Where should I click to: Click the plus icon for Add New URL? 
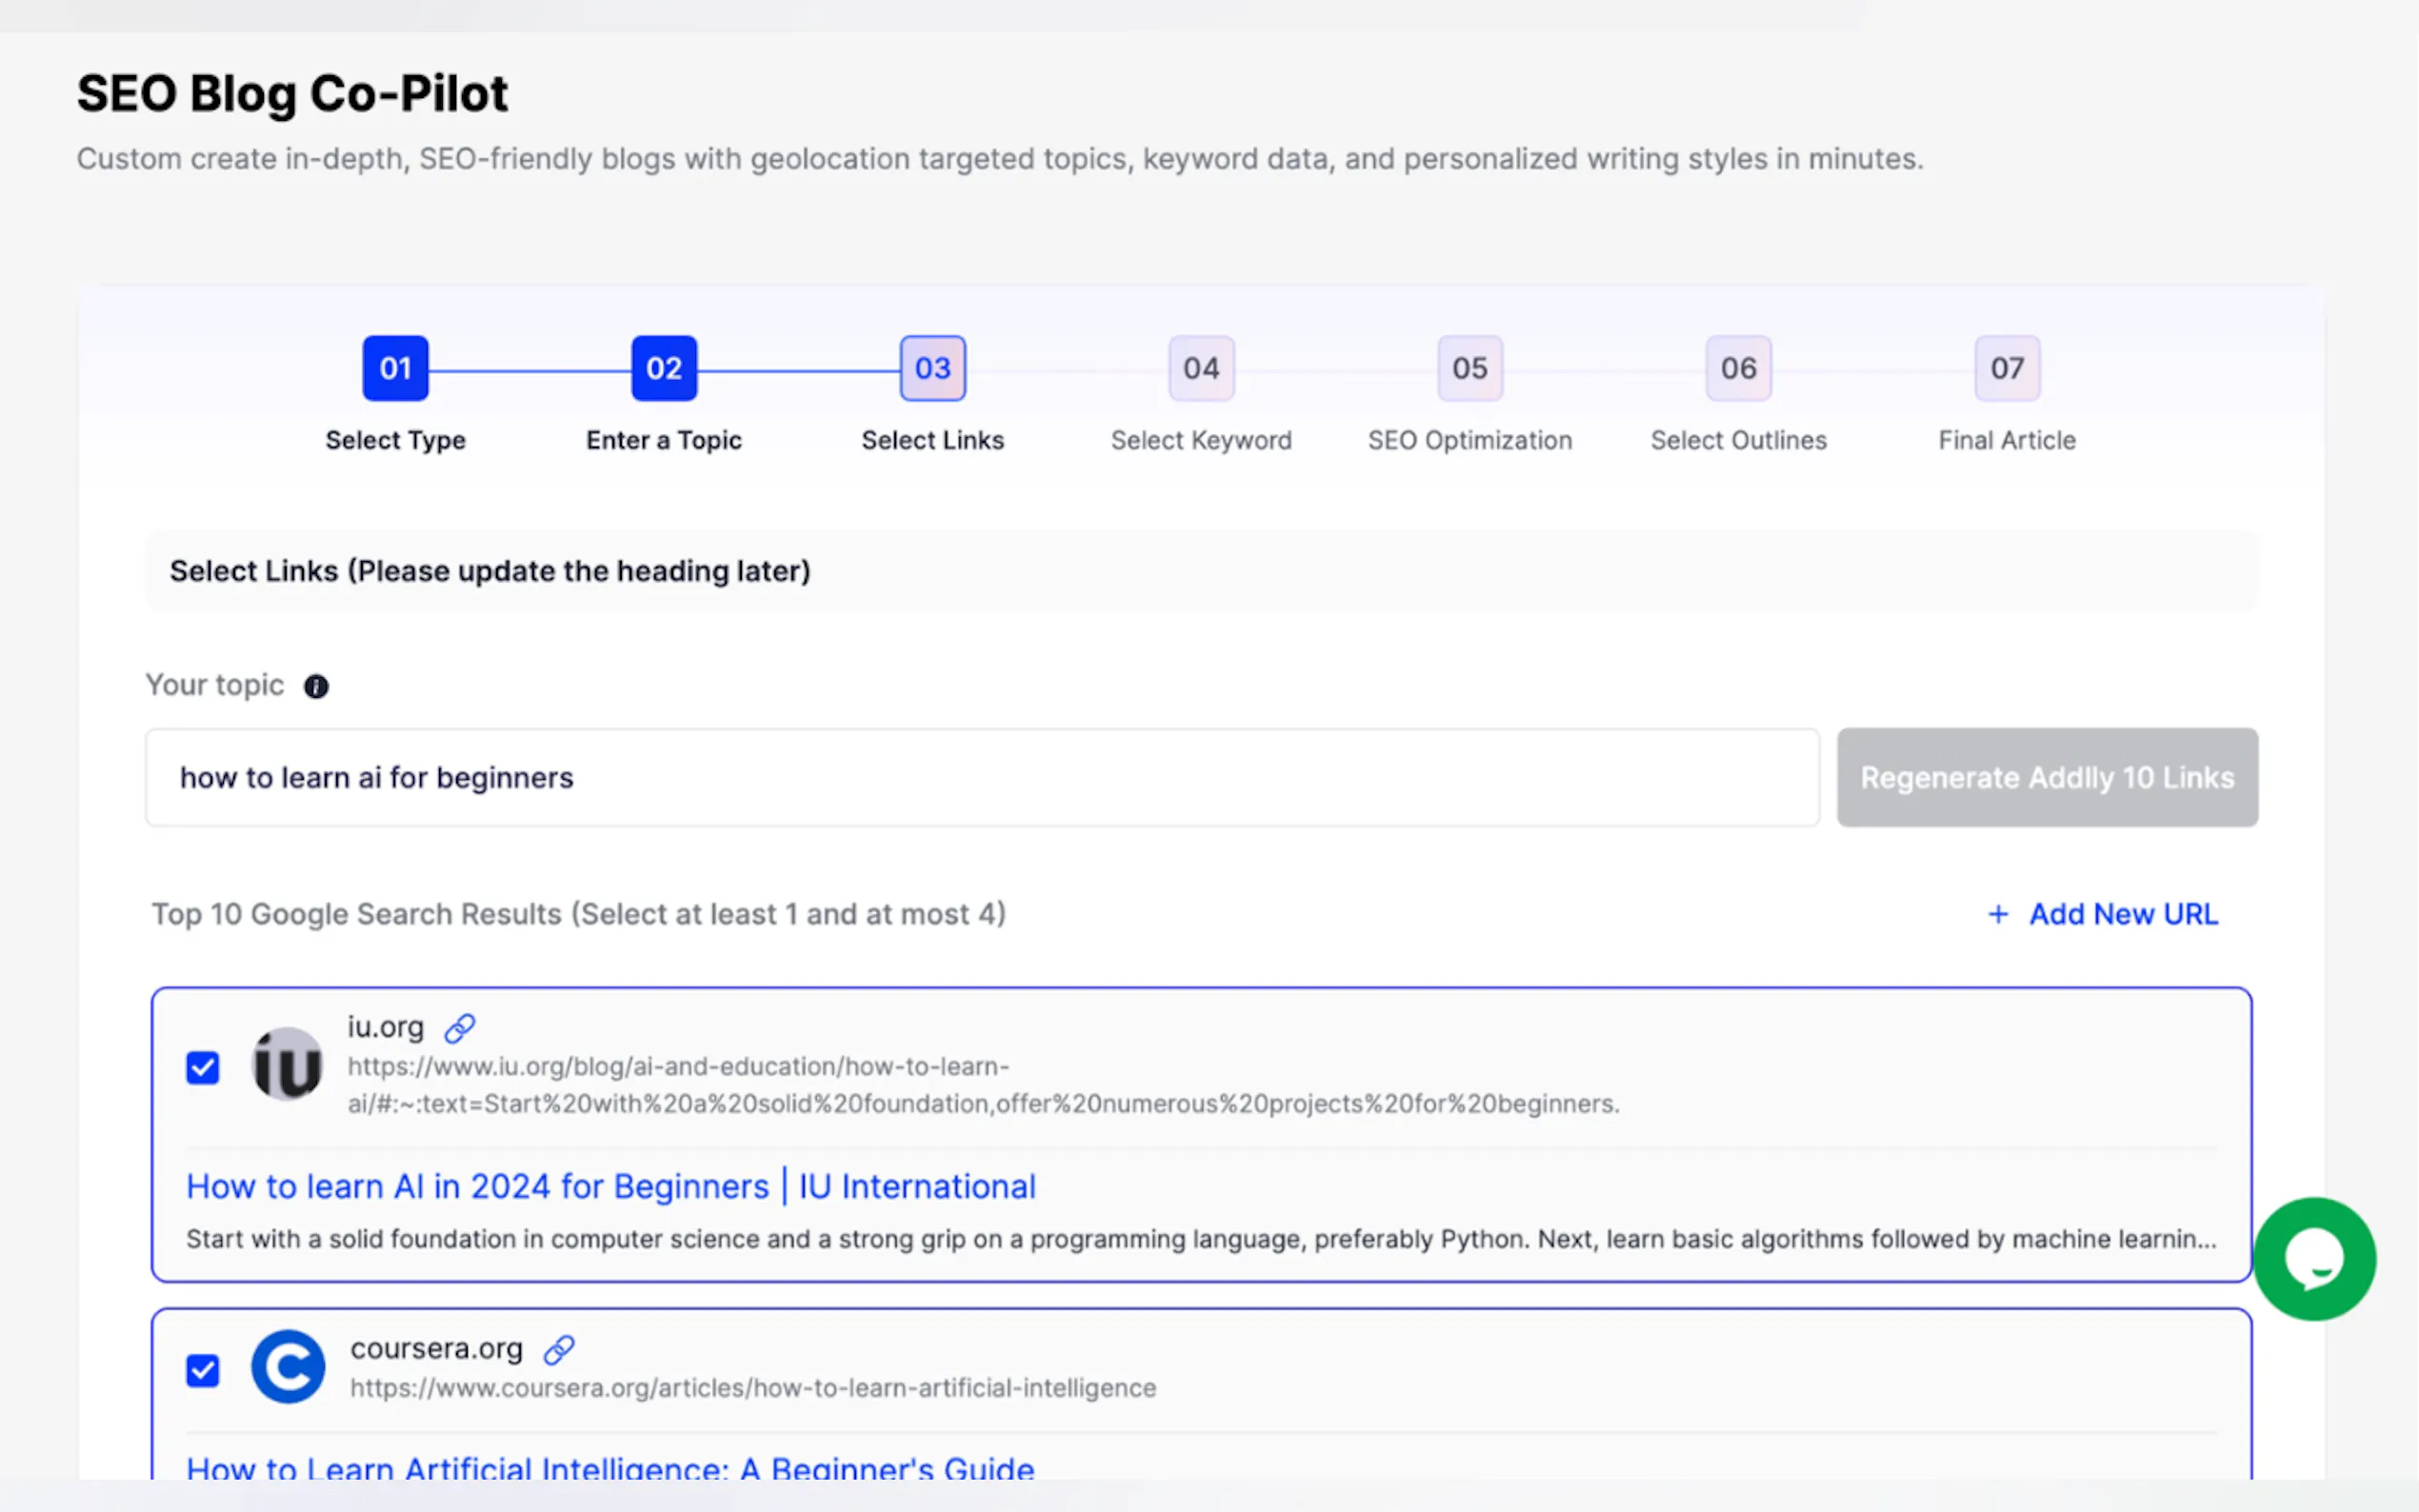[x=1998, y=914]
